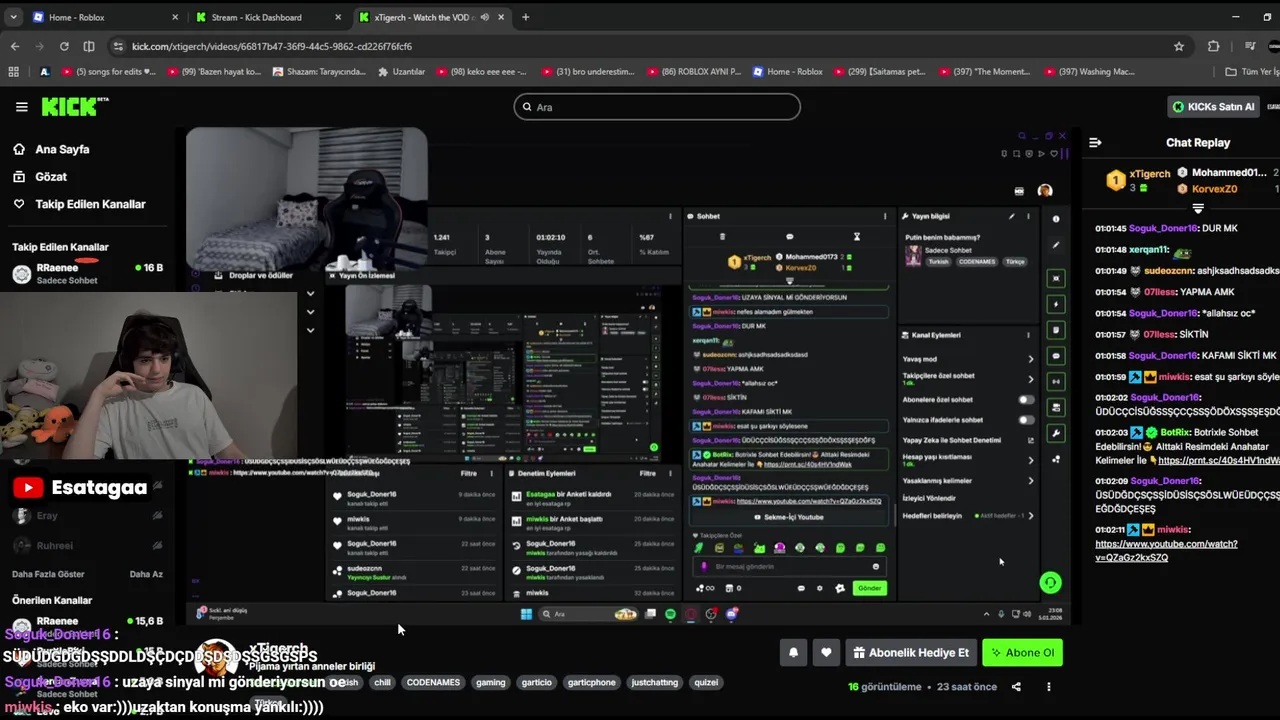1280x720 pixels.
Task: Switch to Stream - Kick Dashboard tab
Action: pyautogui.click(x=267, y=17)
